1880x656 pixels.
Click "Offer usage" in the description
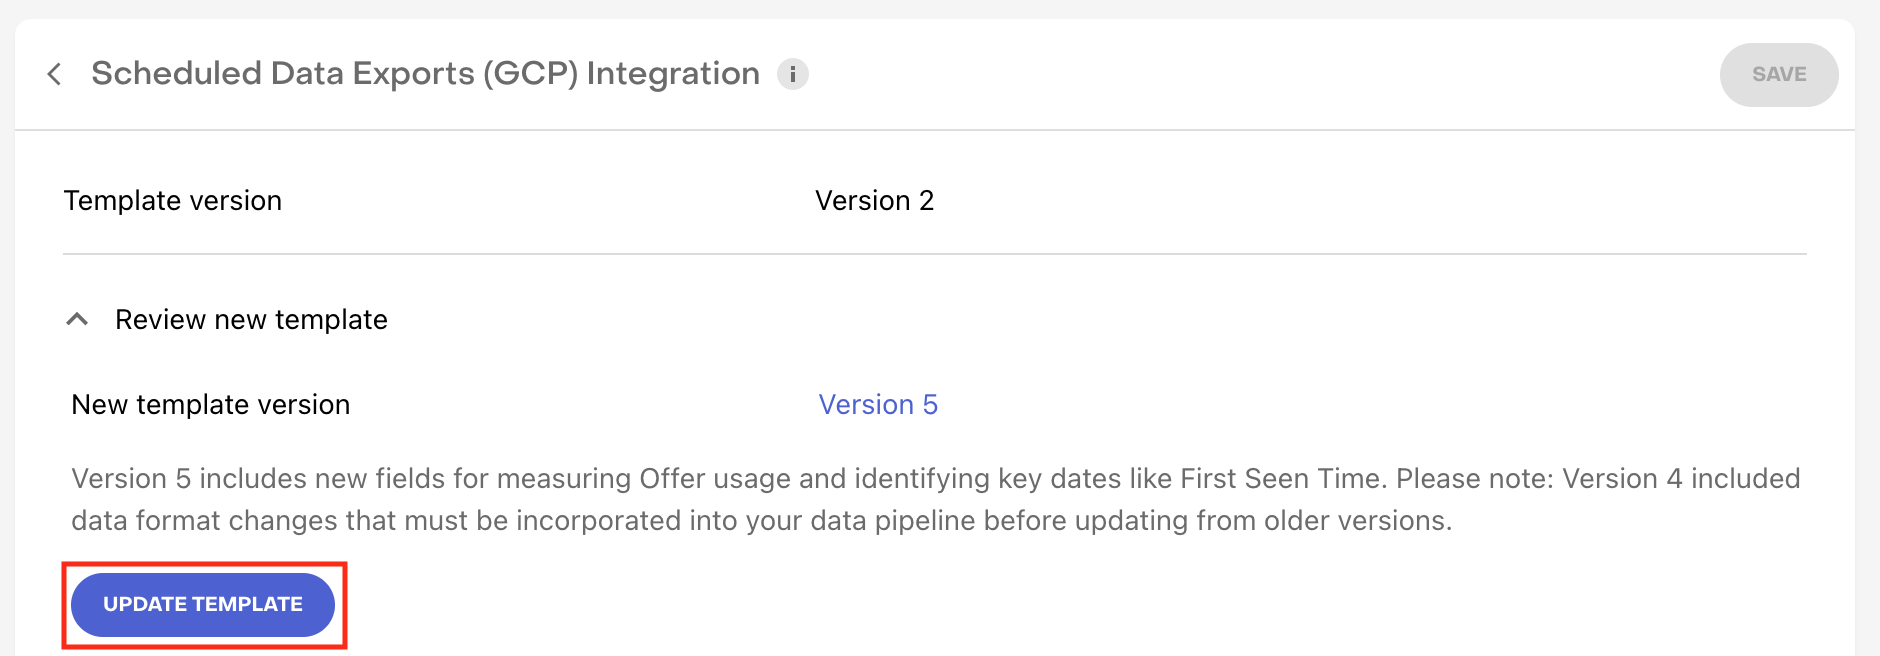click(x=714, y=479)
